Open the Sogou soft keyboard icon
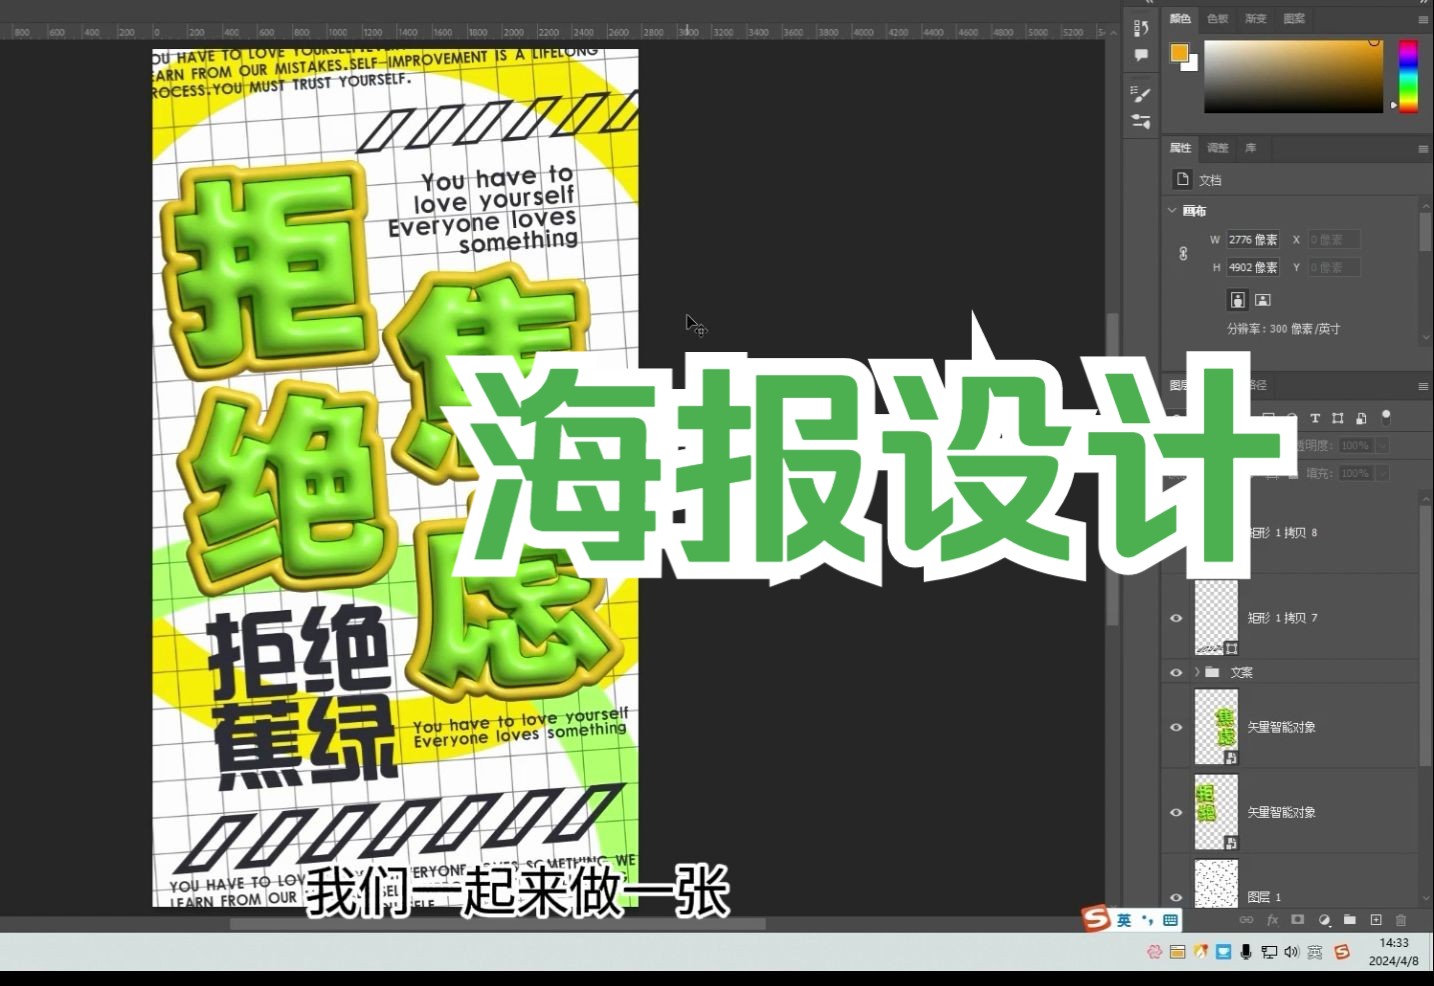 (1170, 920)
